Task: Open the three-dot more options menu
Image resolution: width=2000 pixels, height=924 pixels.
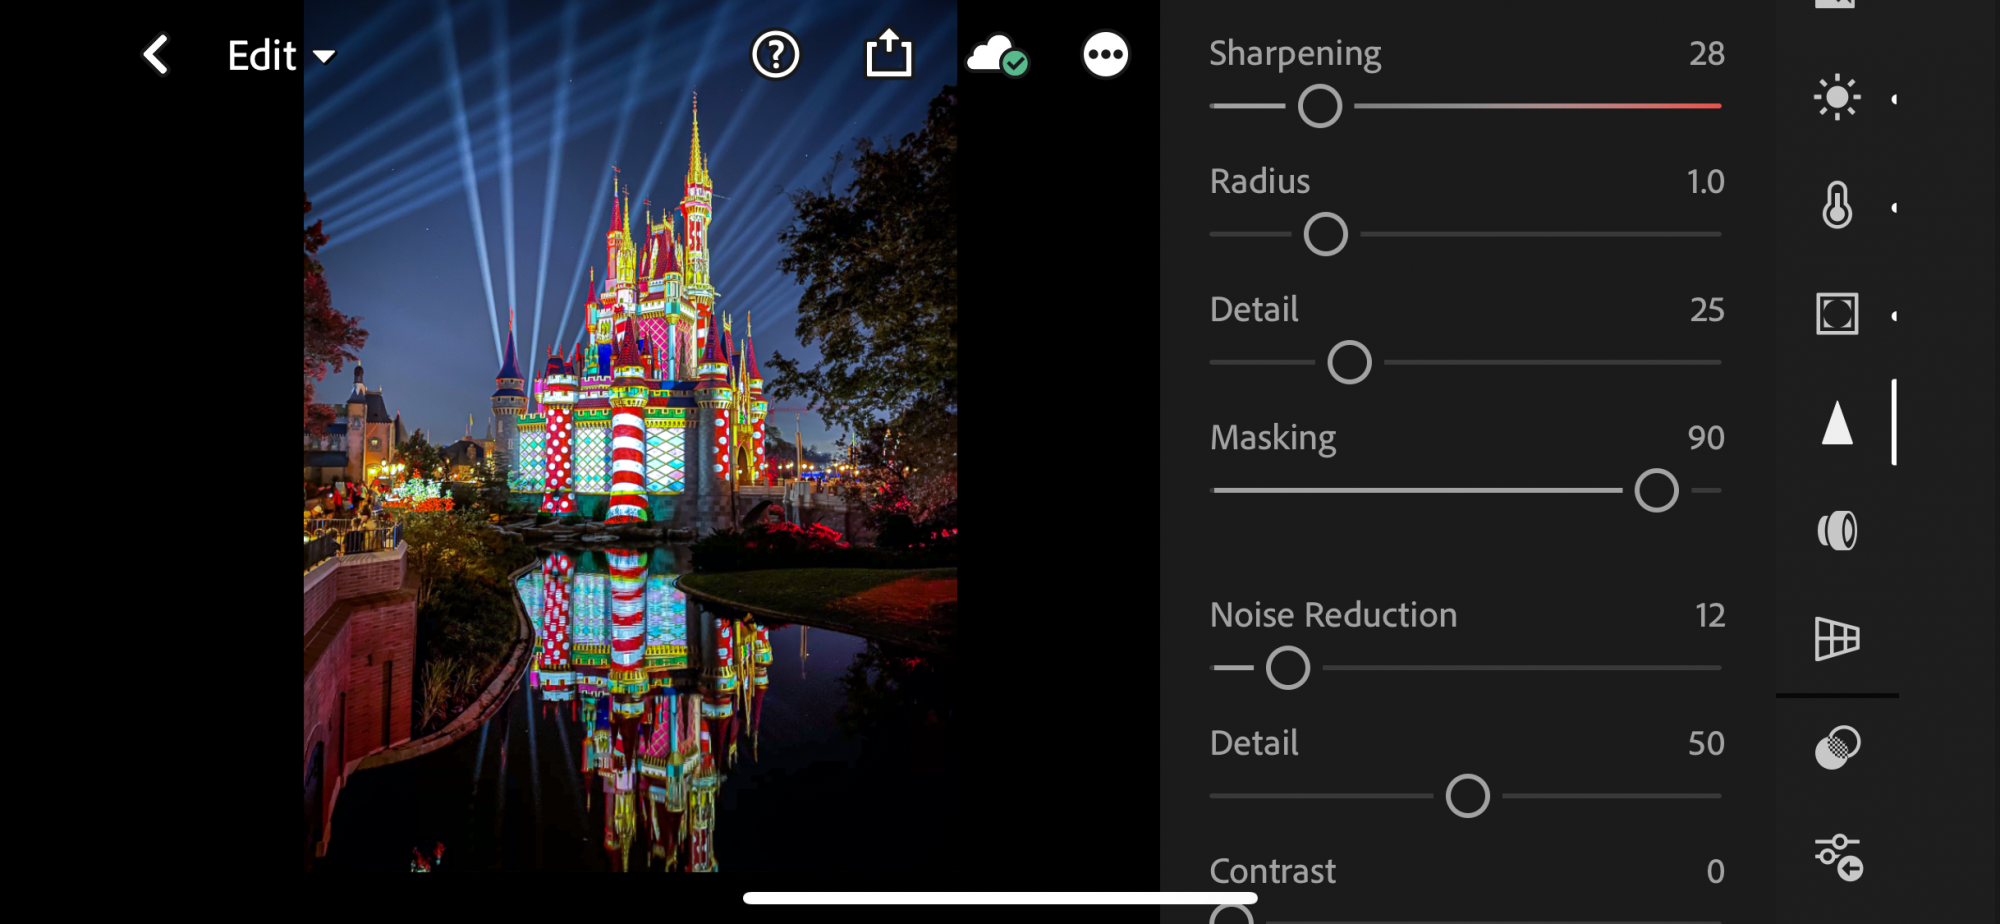Action: [x=1105, y=55]
